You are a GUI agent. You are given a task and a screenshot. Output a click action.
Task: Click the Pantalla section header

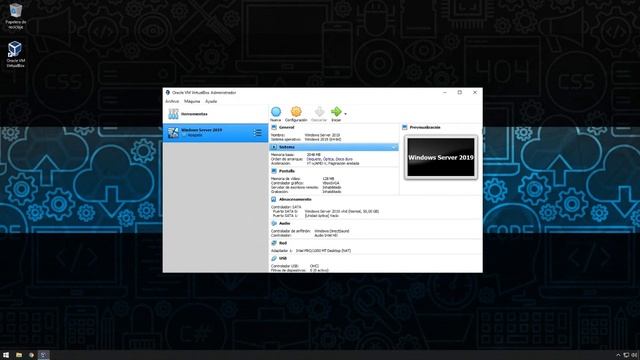click(287, 171)
